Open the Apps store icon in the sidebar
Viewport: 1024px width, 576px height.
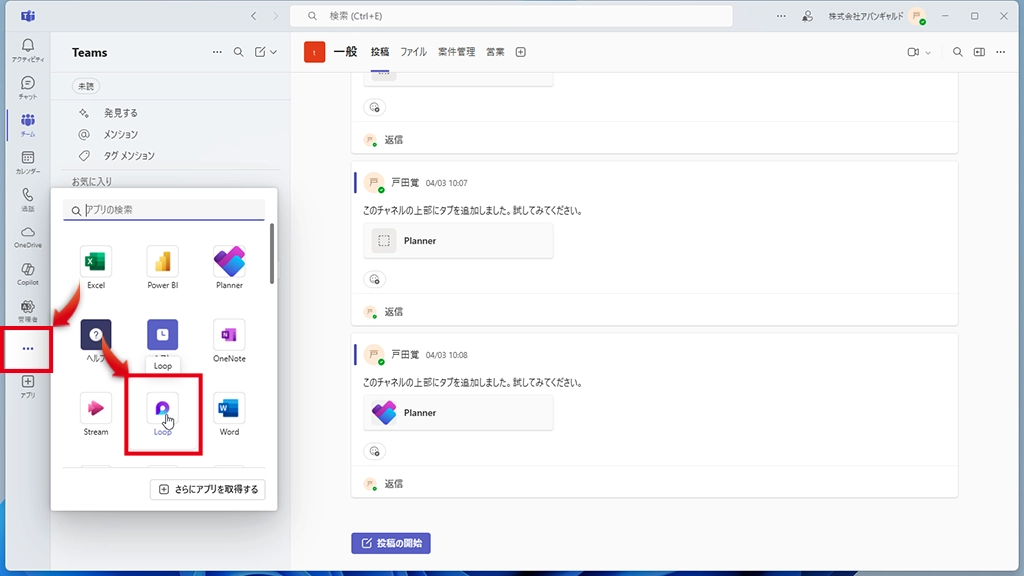27,386
